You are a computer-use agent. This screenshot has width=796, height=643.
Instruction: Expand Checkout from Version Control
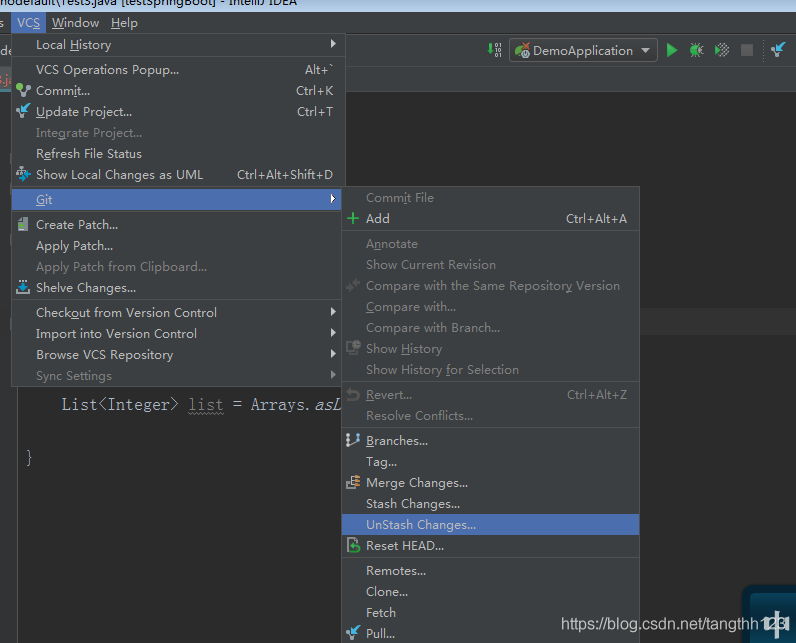(178, 313)
